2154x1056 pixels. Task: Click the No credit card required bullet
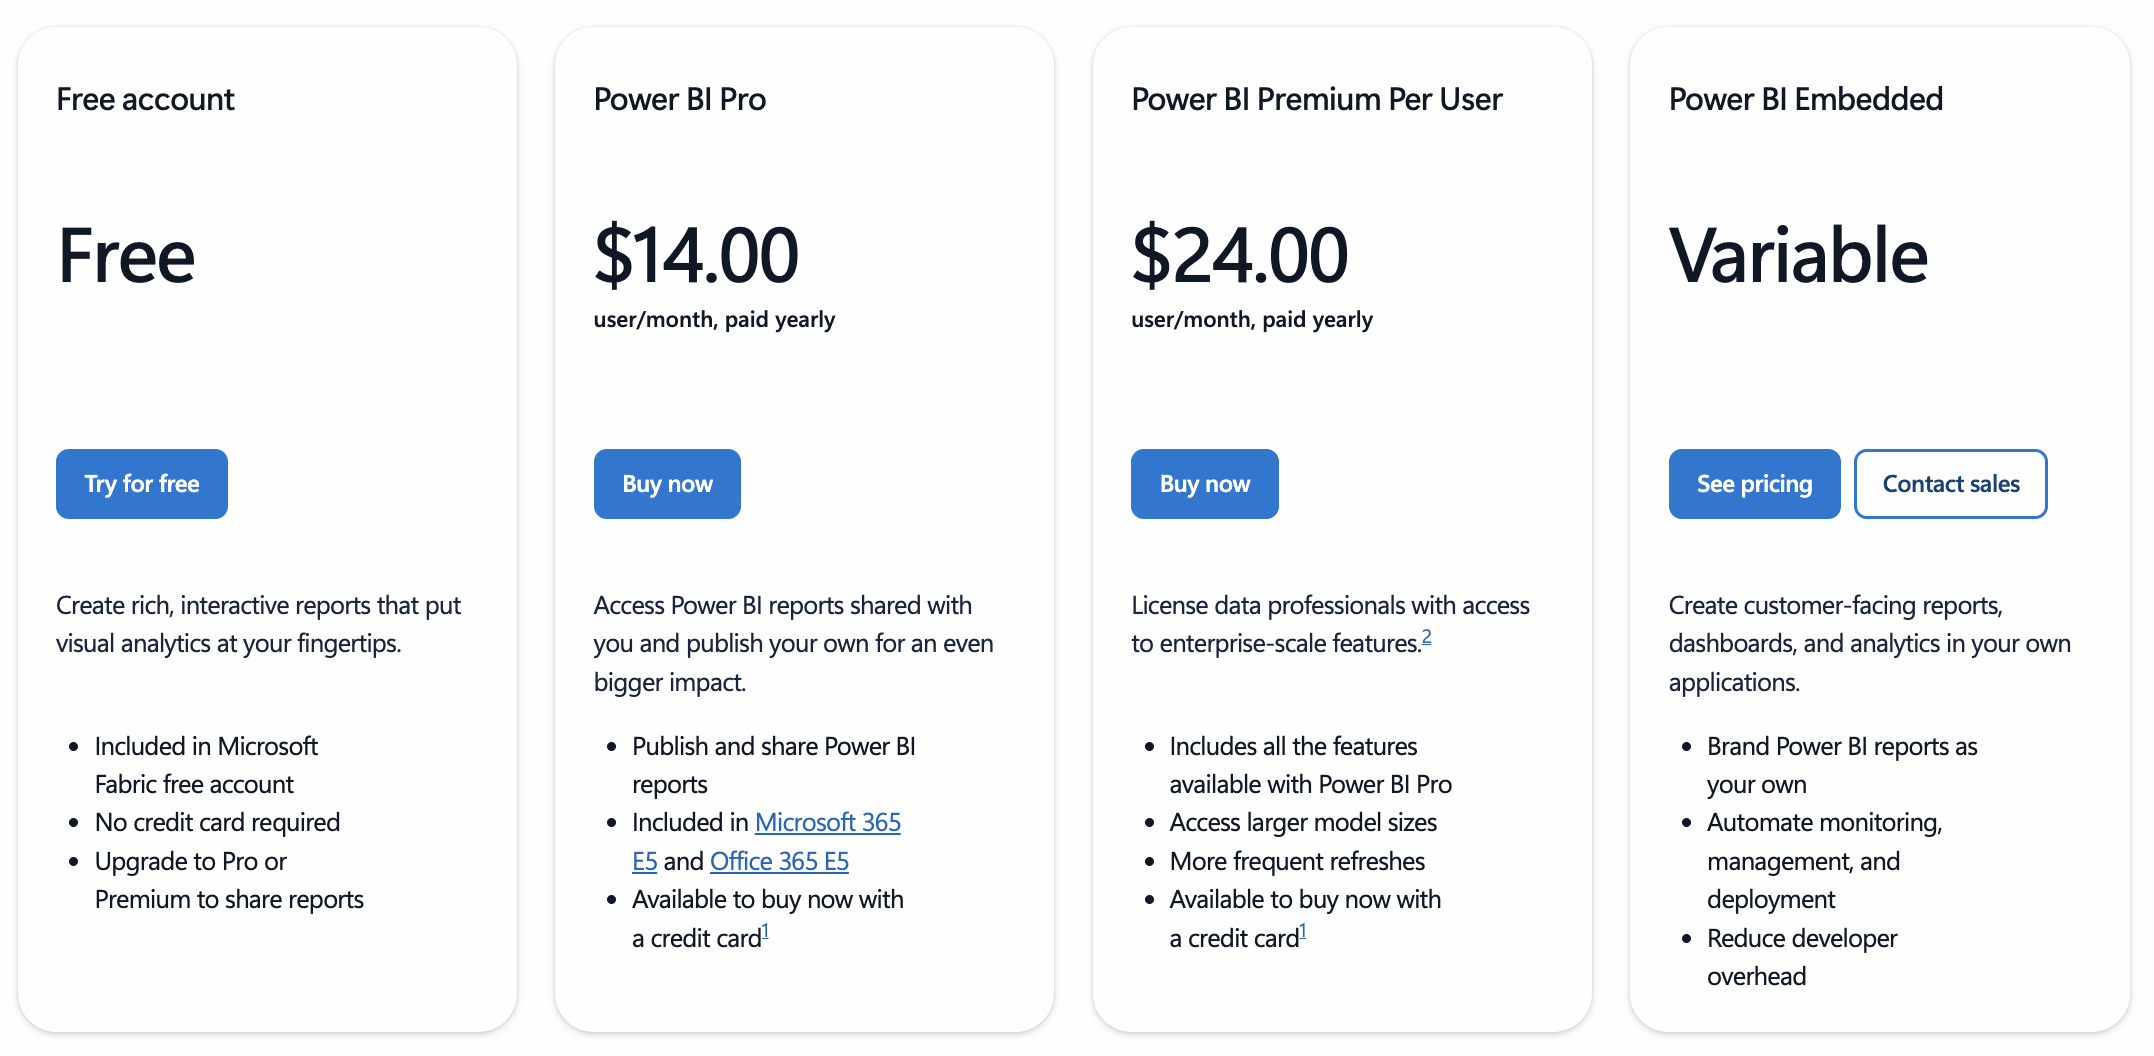[217, 823]
